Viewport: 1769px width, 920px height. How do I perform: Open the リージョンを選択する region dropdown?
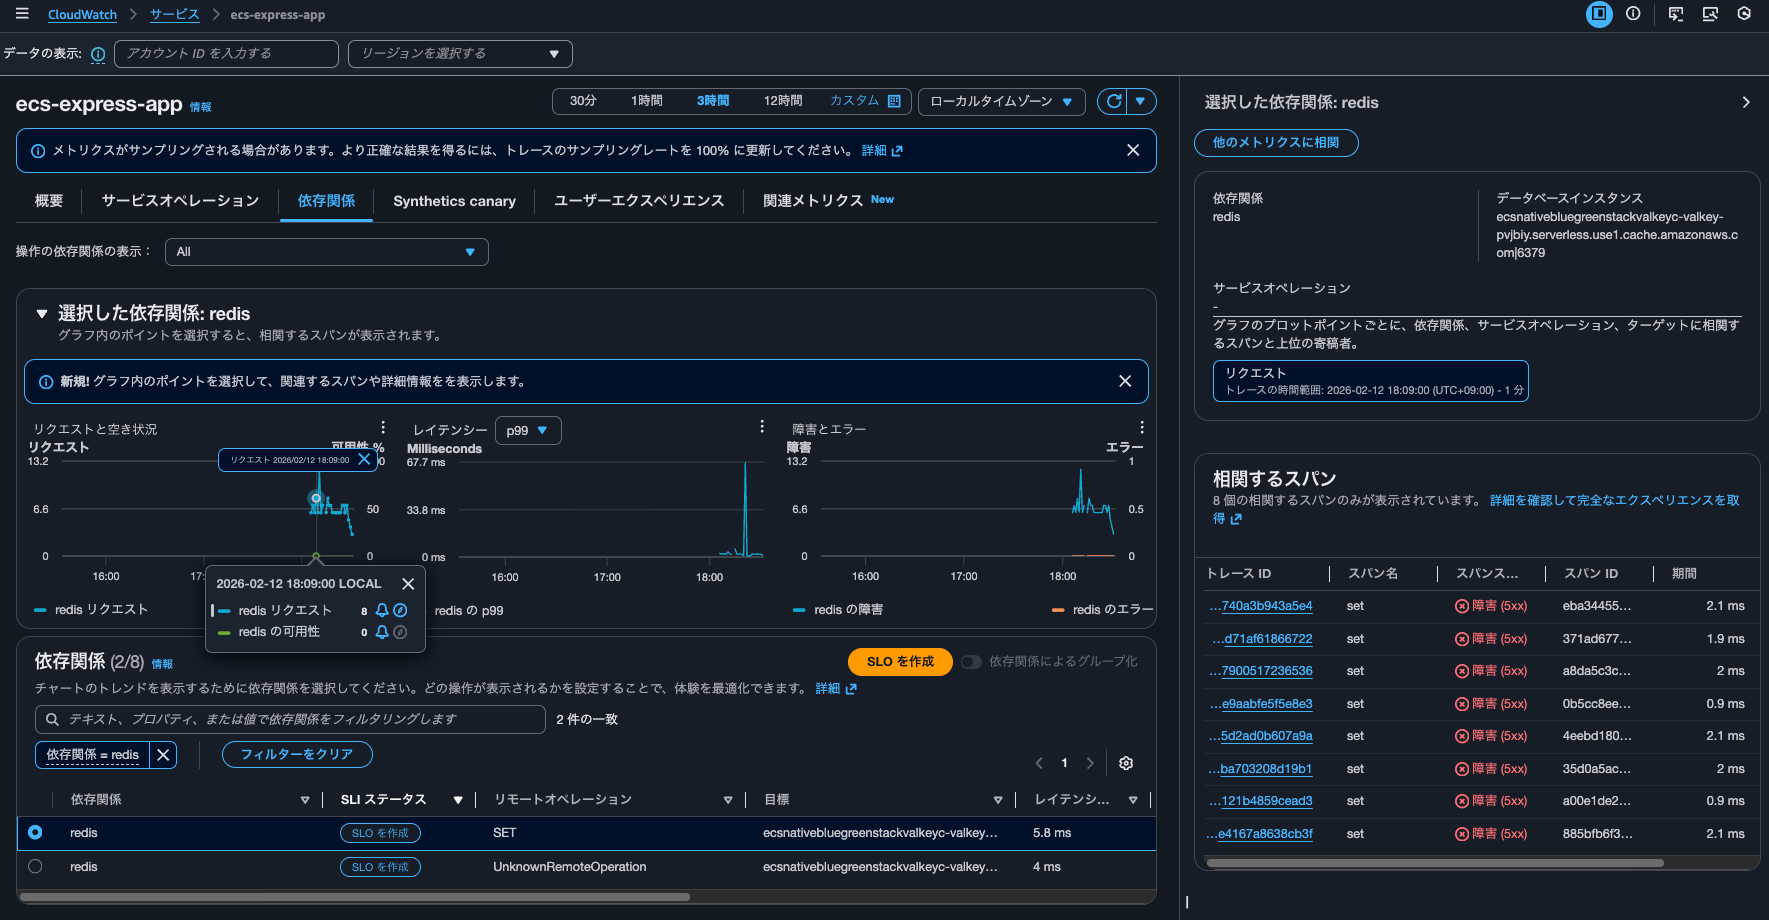459,54
